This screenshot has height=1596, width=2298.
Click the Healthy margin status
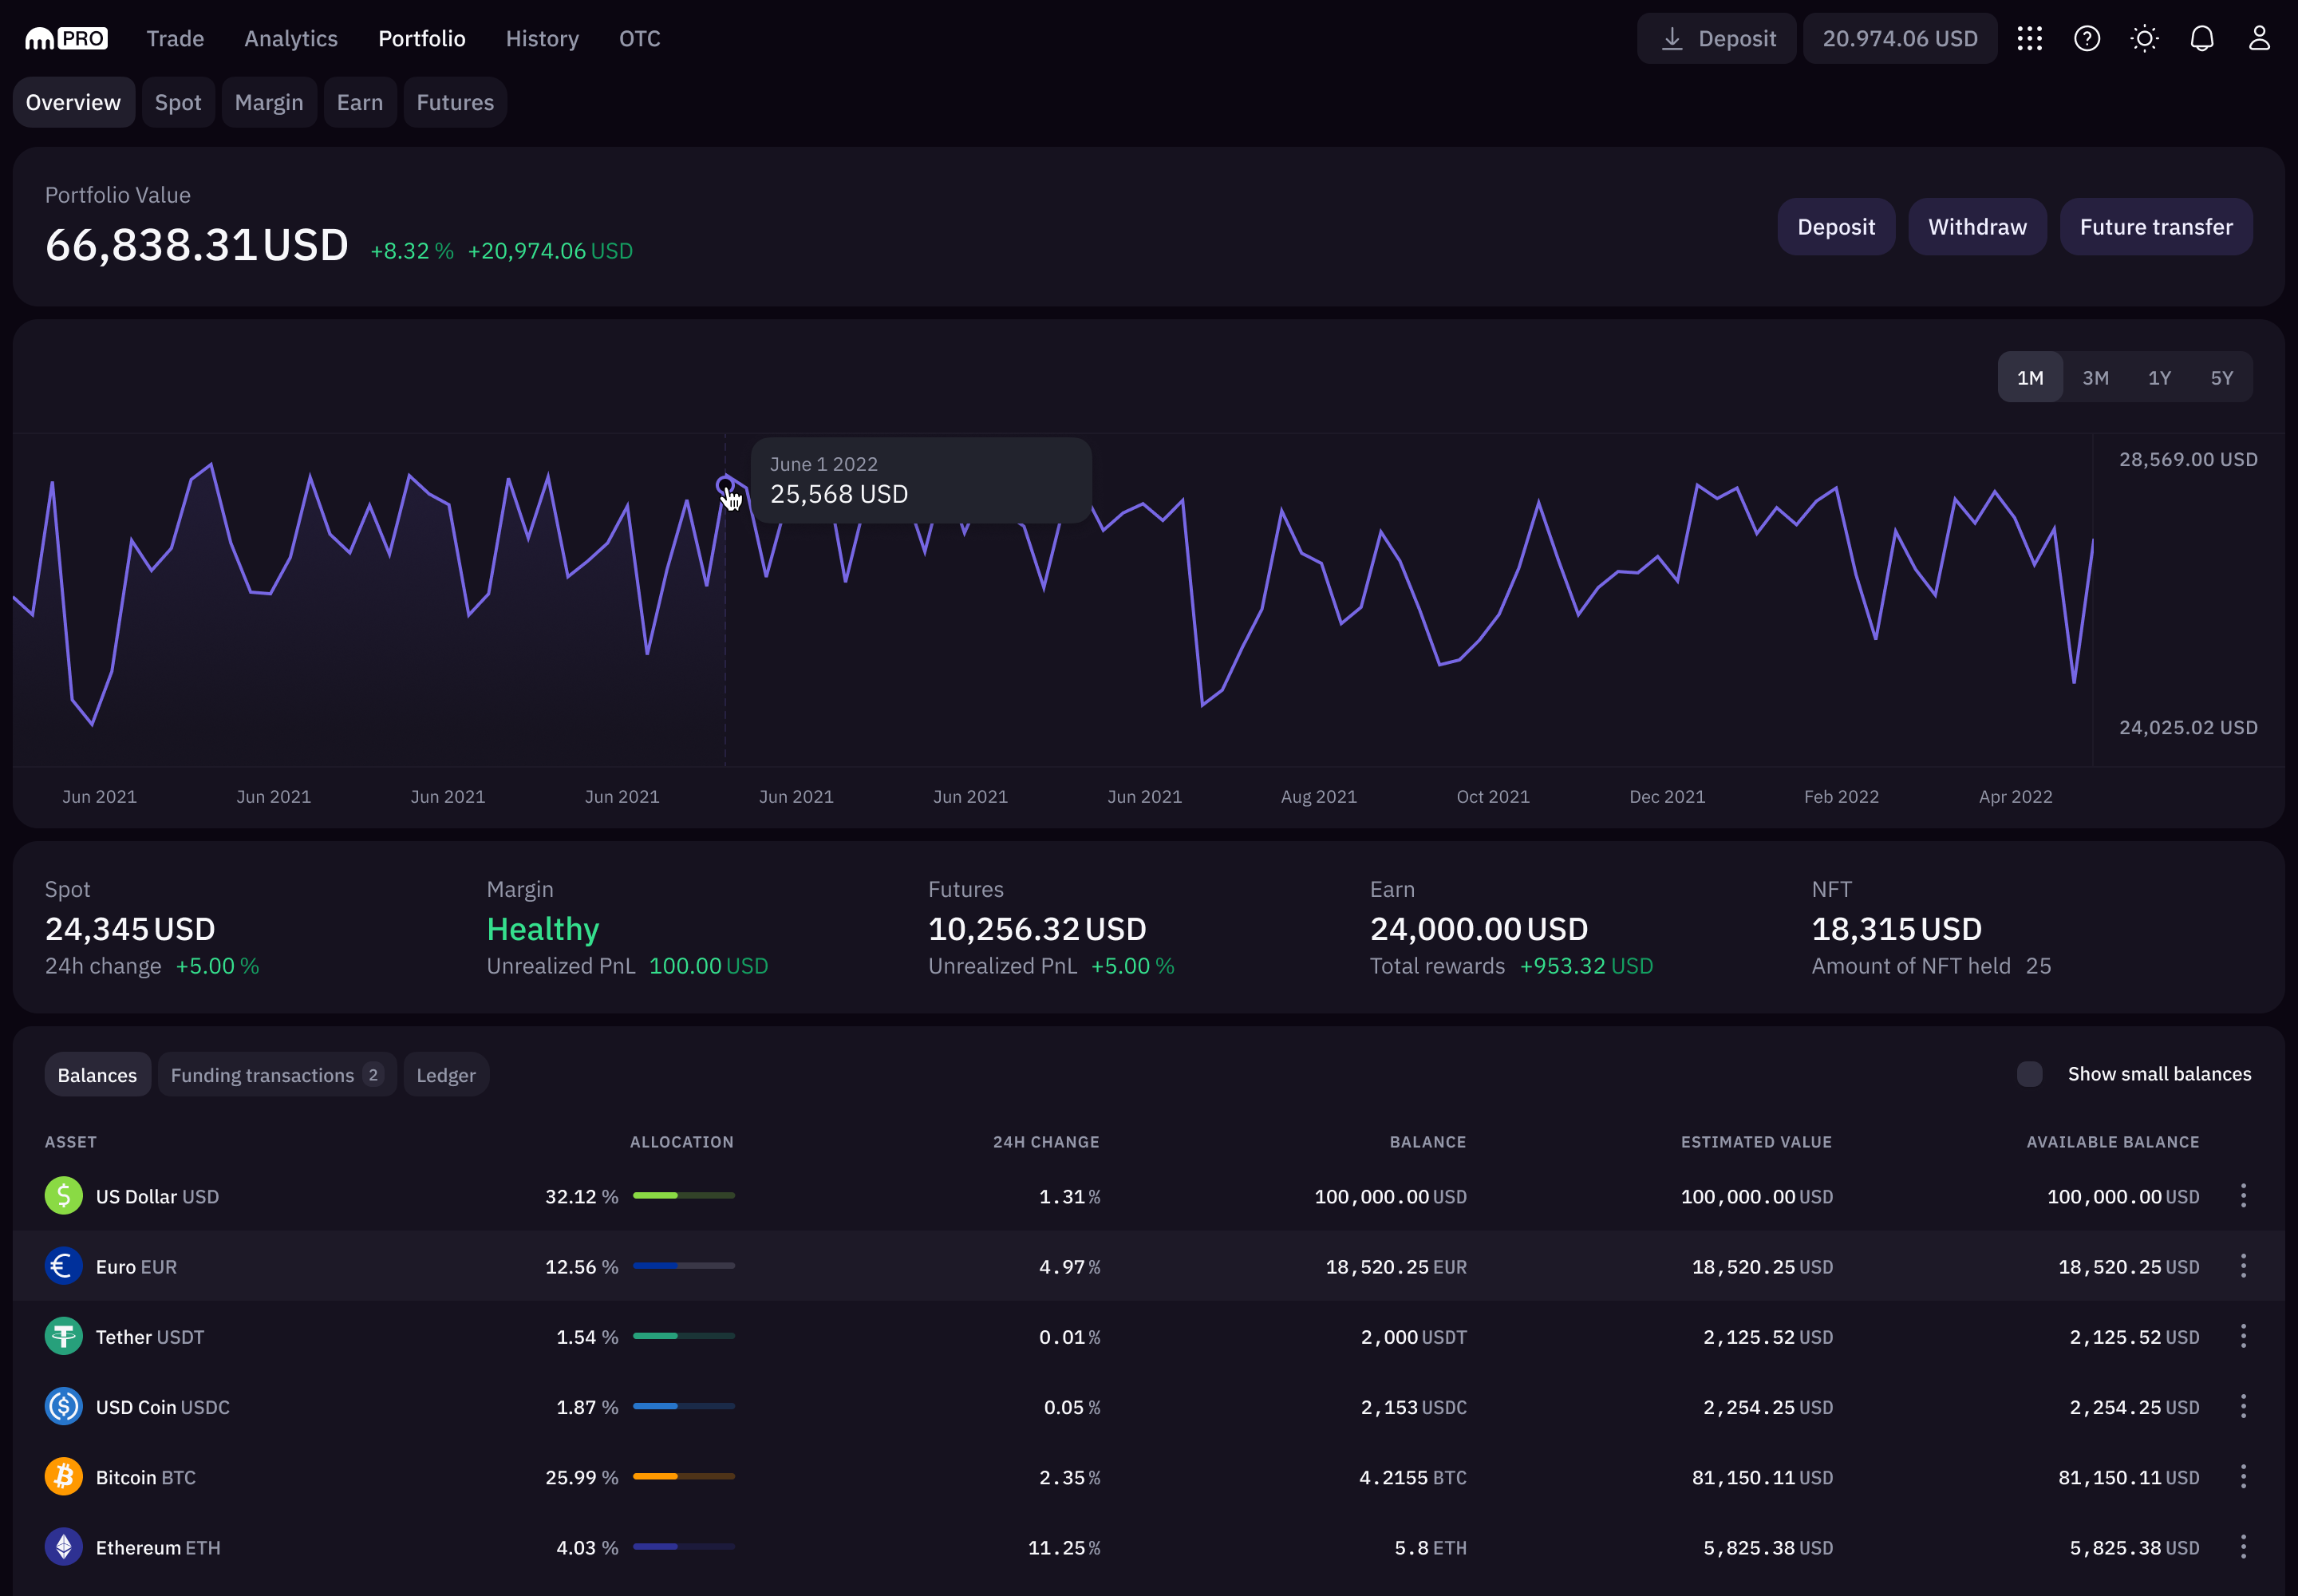(x=543, y=929)
